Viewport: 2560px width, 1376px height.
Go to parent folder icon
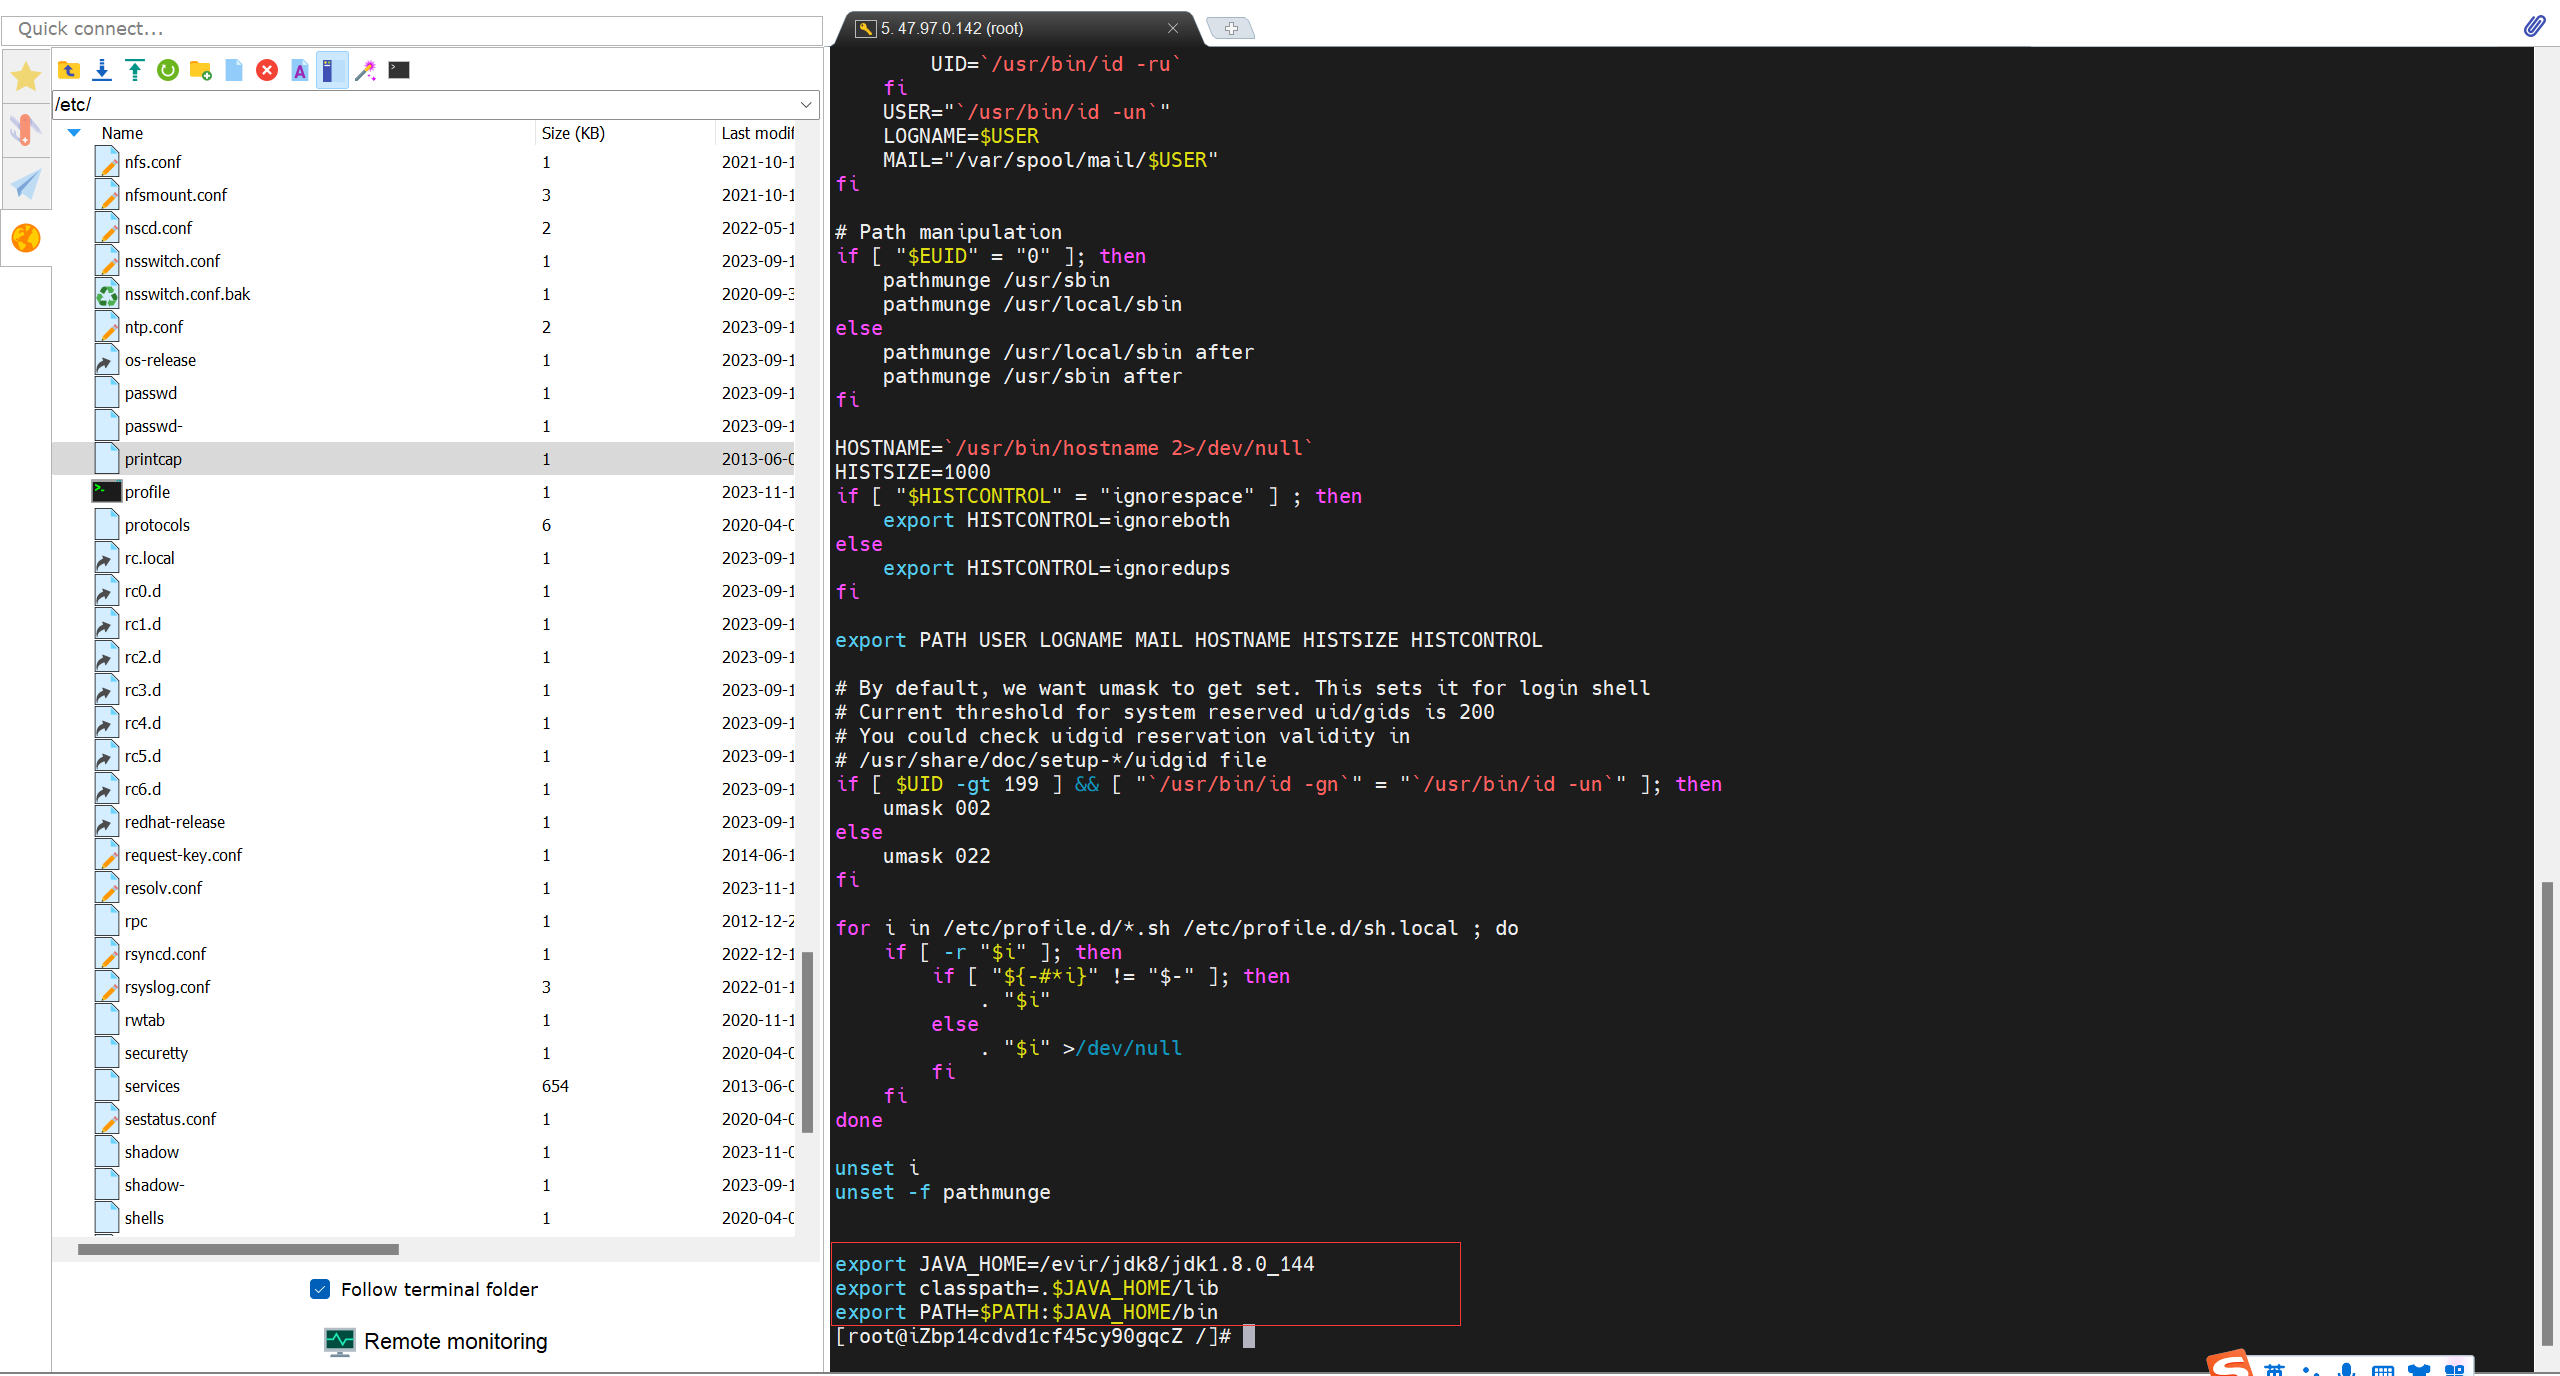pyautogui.click(x=69, y=70)
